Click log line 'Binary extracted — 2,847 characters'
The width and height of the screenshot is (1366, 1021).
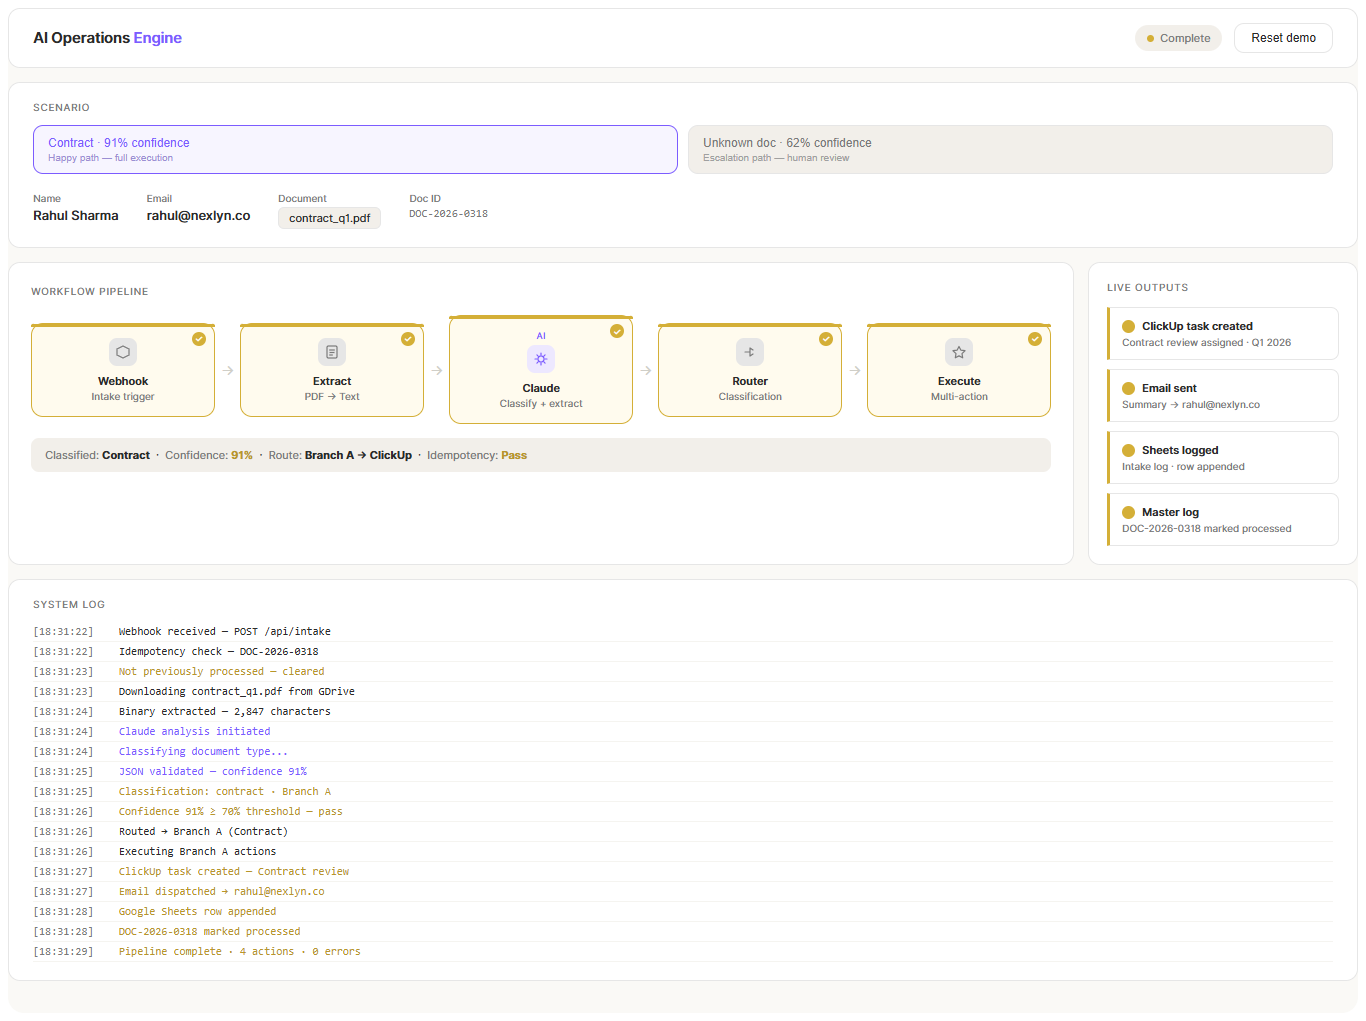pos(224,712)
